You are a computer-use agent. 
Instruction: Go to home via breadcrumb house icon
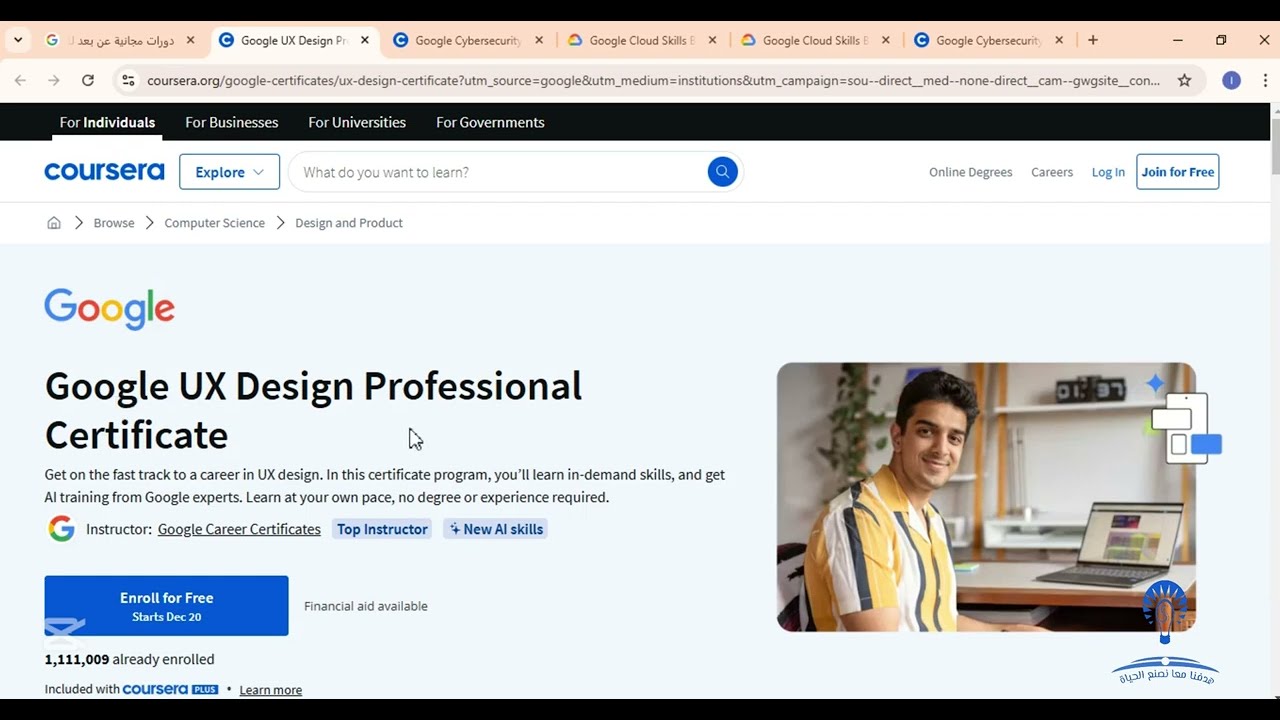54,223
